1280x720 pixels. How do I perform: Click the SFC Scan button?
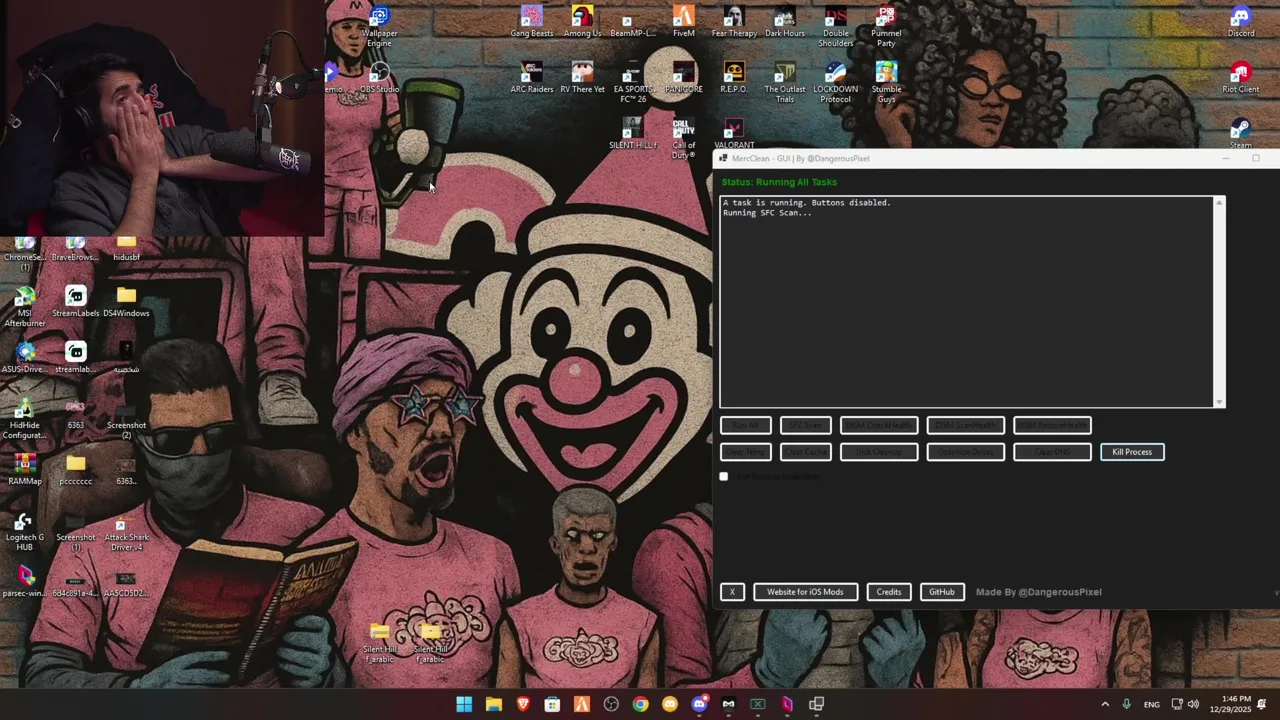click(806, 425)
